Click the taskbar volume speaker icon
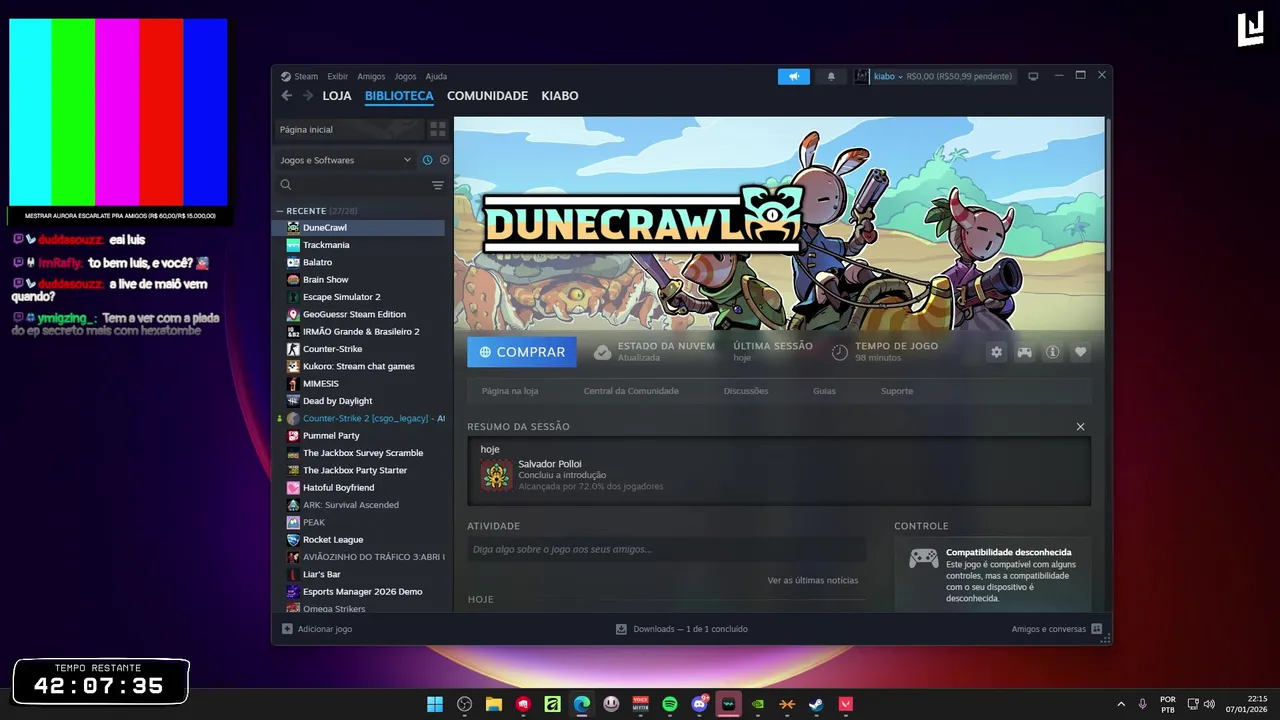1280x720 pixels. pyautogui.click(x=1209, y=704)
